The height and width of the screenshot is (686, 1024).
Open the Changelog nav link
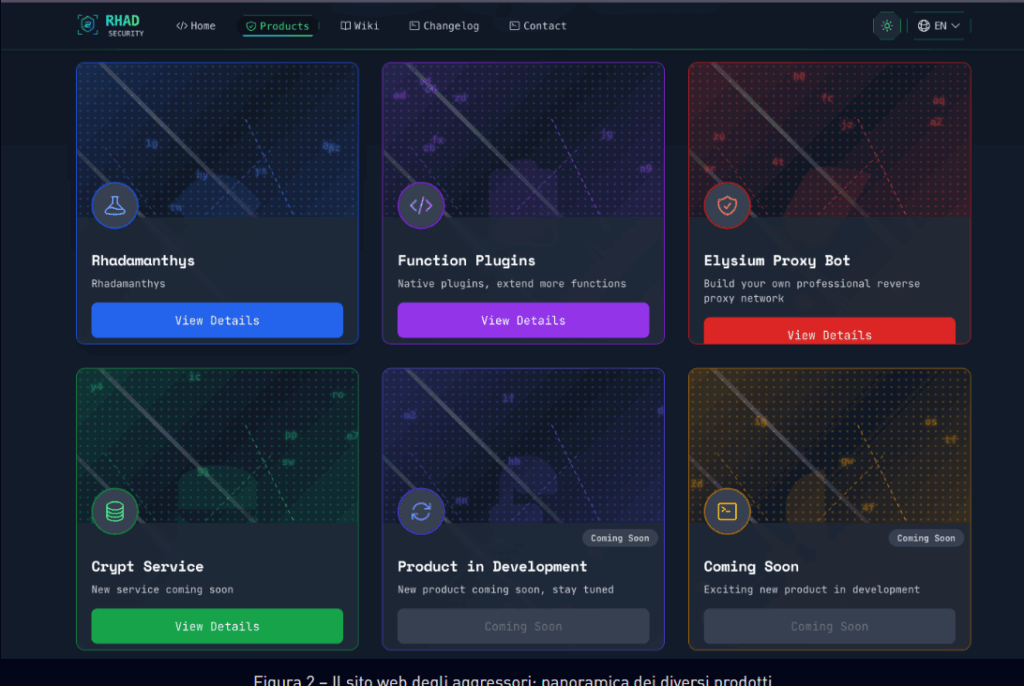[444, 26]
